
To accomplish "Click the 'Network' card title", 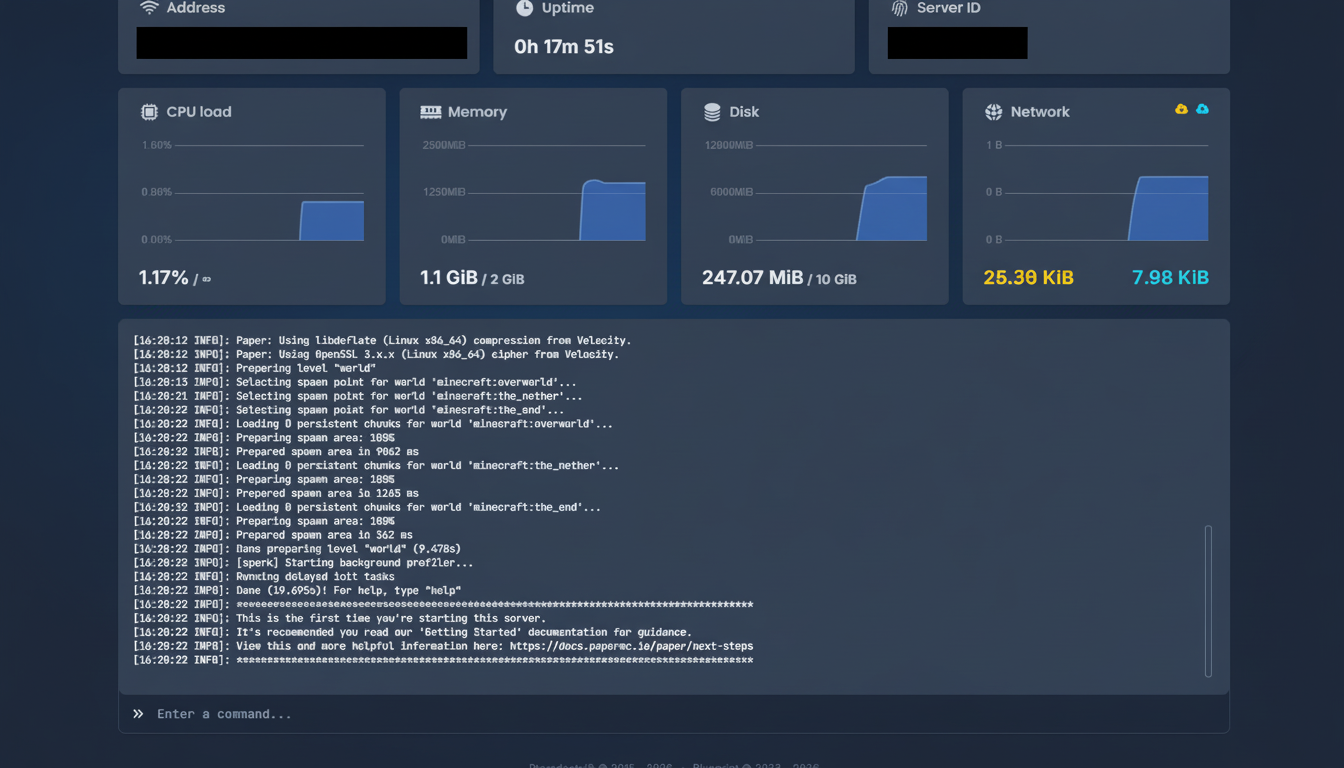I will pos(1040,112).
